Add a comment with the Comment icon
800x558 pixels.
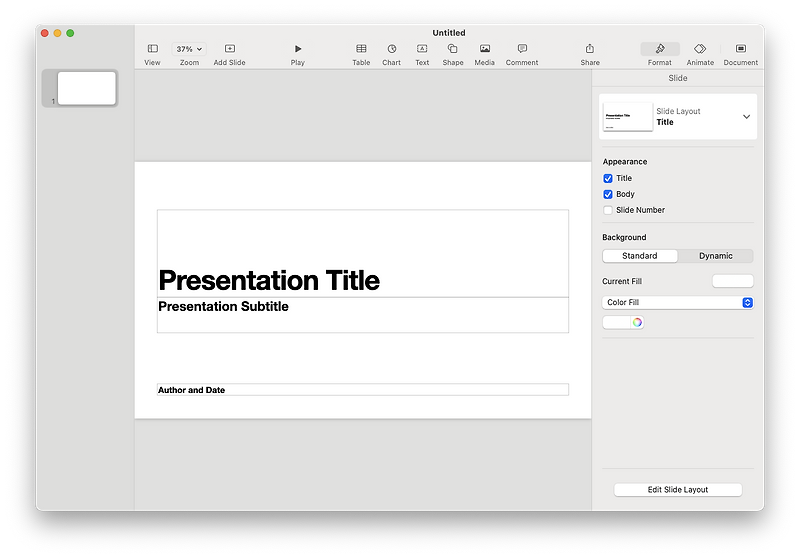522,49
